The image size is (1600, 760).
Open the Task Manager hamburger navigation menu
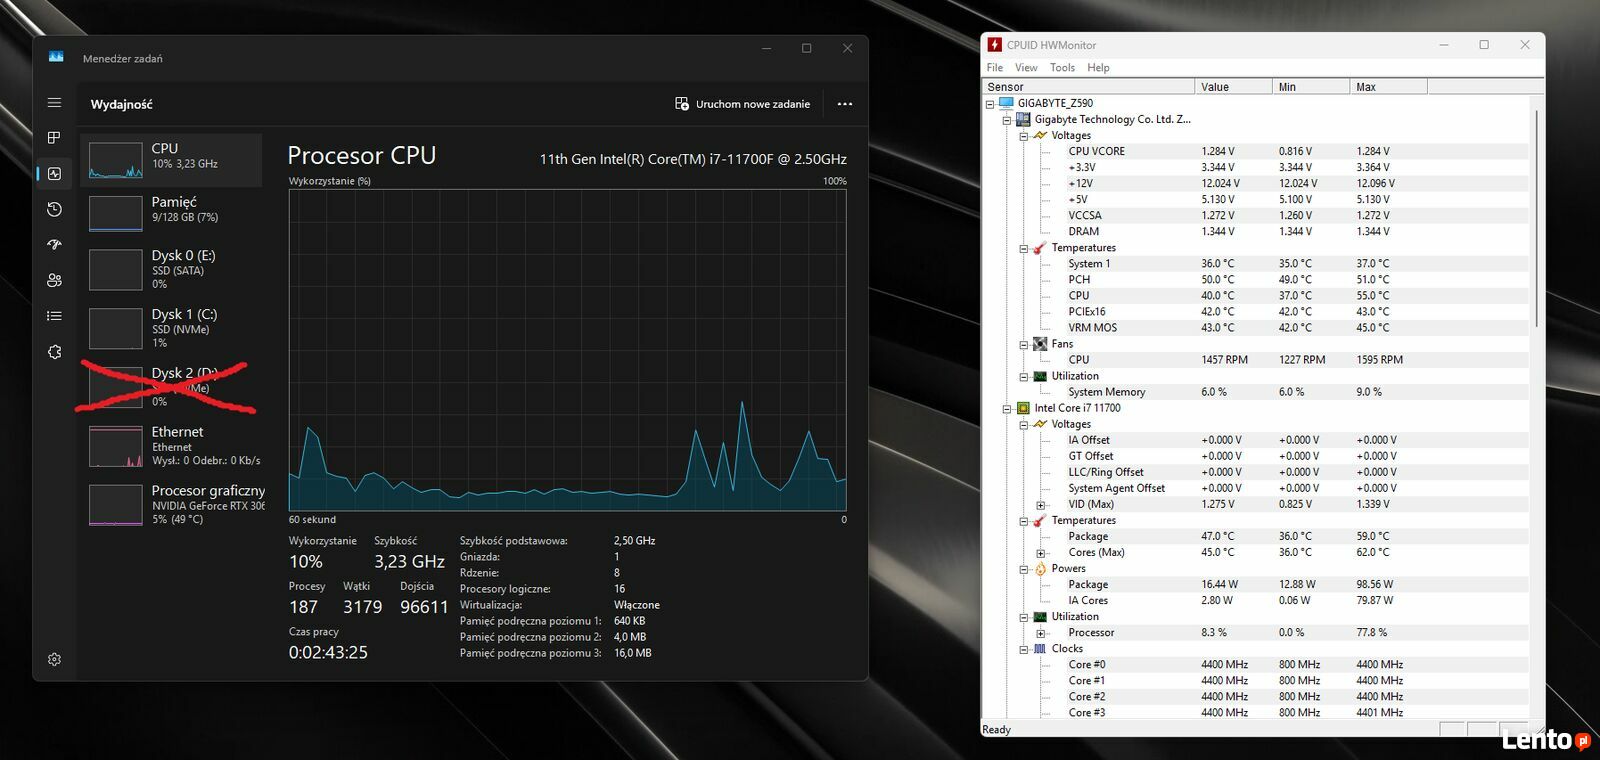(x=54, y=103)
